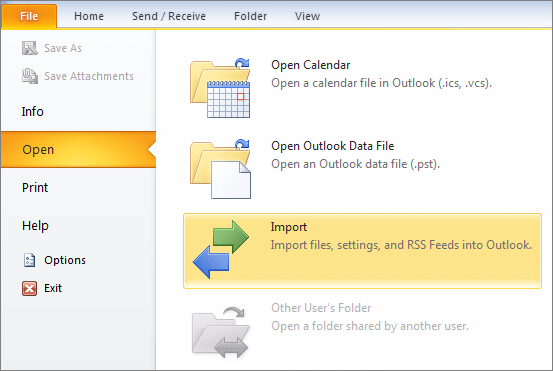Click the Import title text
The height and width of the screenshot is (371, 553).
(x=289, y=227)
